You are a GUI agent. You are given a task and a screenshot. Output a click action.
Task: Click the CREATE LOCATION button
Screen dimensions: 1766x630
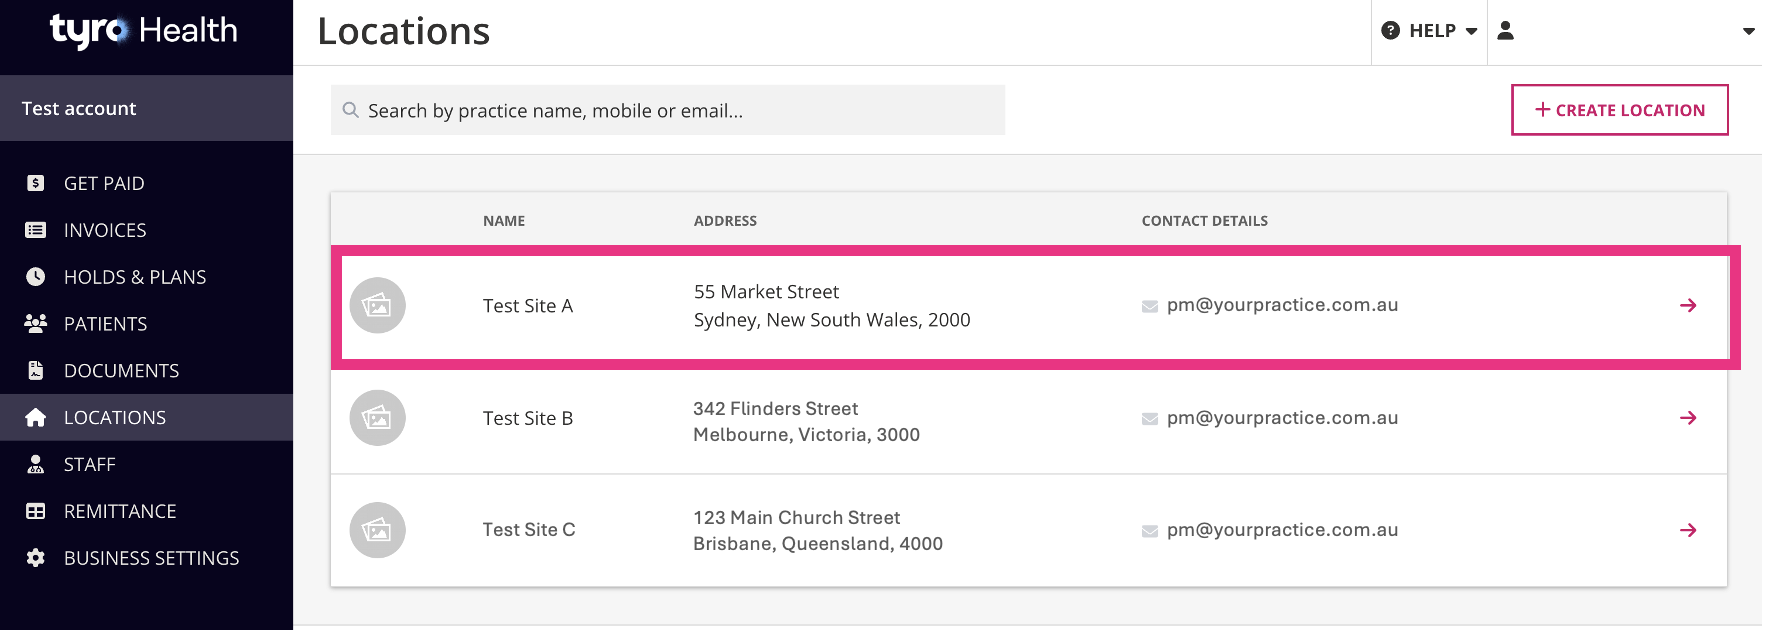coord(1619,110)
